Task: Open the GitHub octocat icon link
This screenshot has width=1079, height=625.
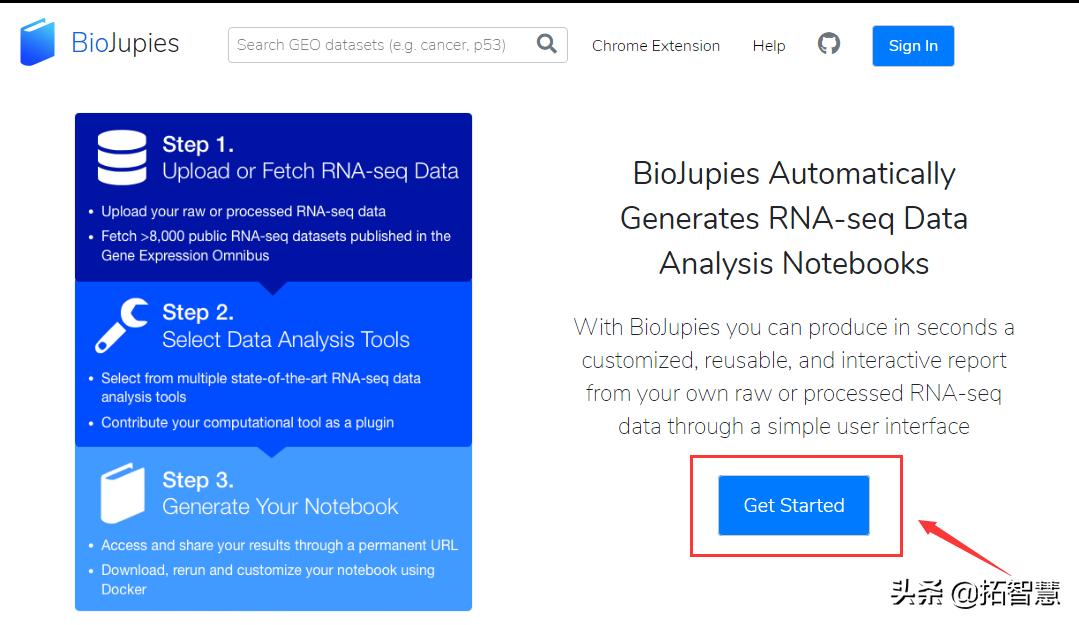Action: coord(828,44)
